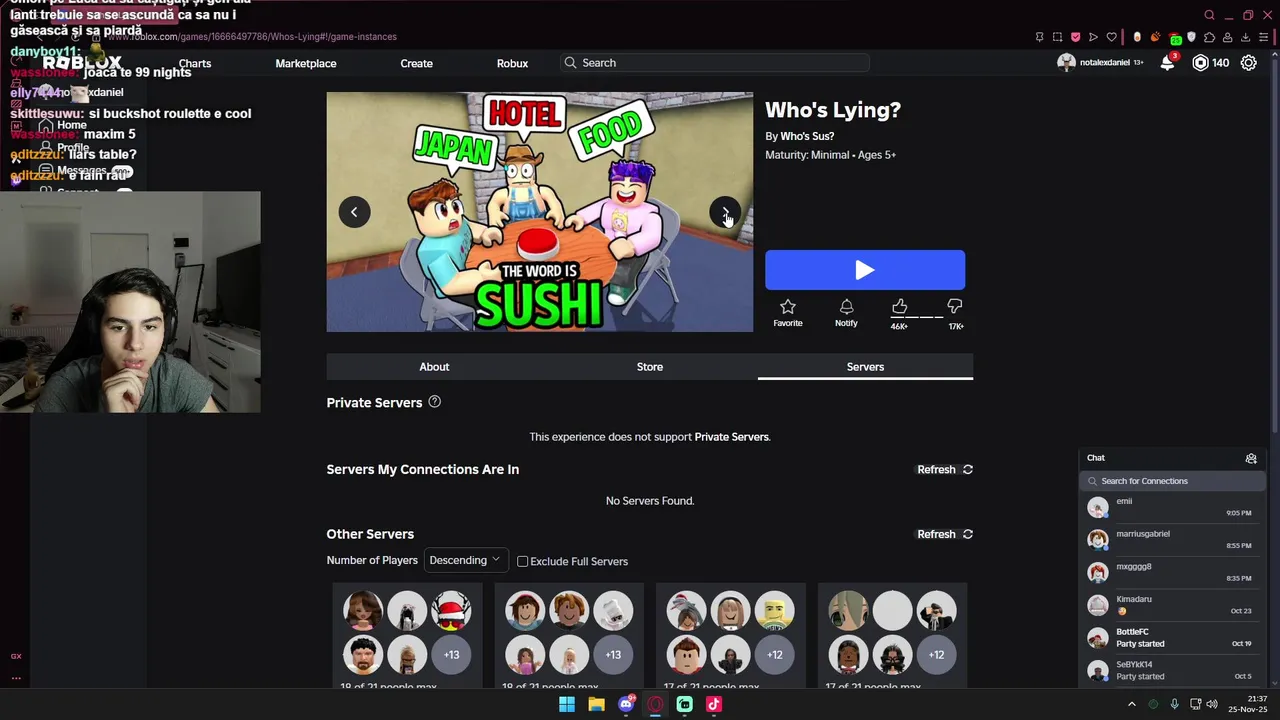
Task: Open +13 players on first server card
Action: (x=451, y=655)
